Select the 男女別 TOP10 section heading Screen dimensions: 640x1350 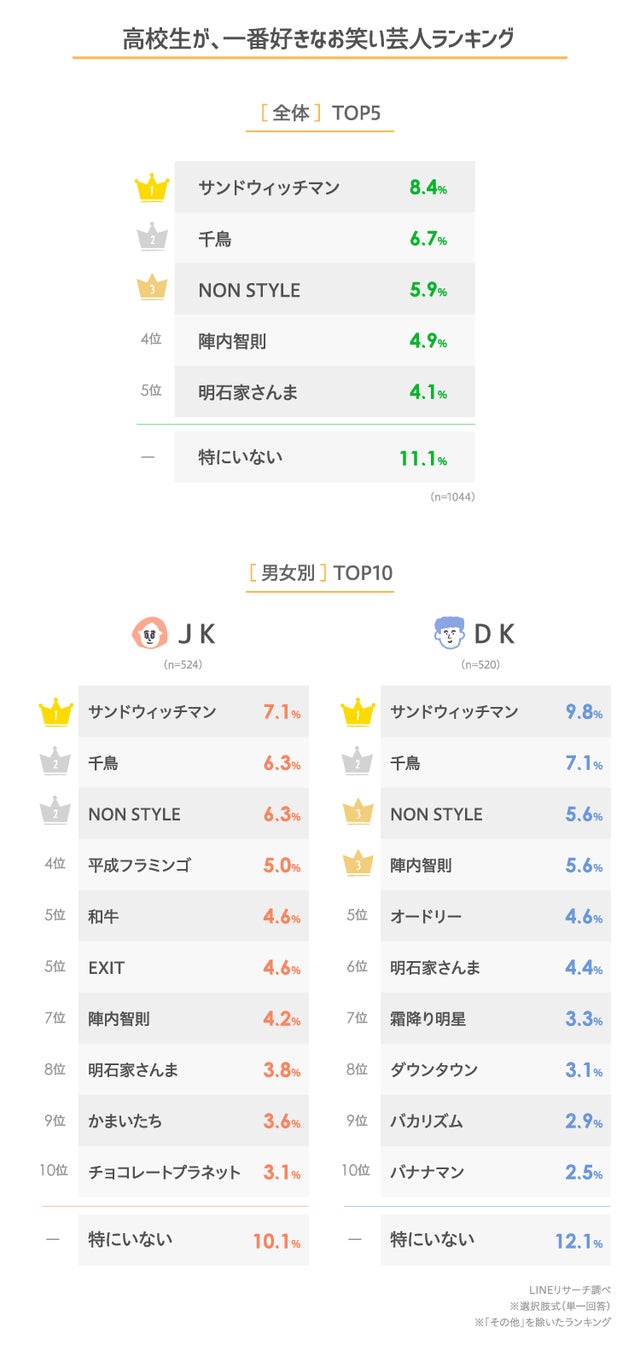click(320, 573)
